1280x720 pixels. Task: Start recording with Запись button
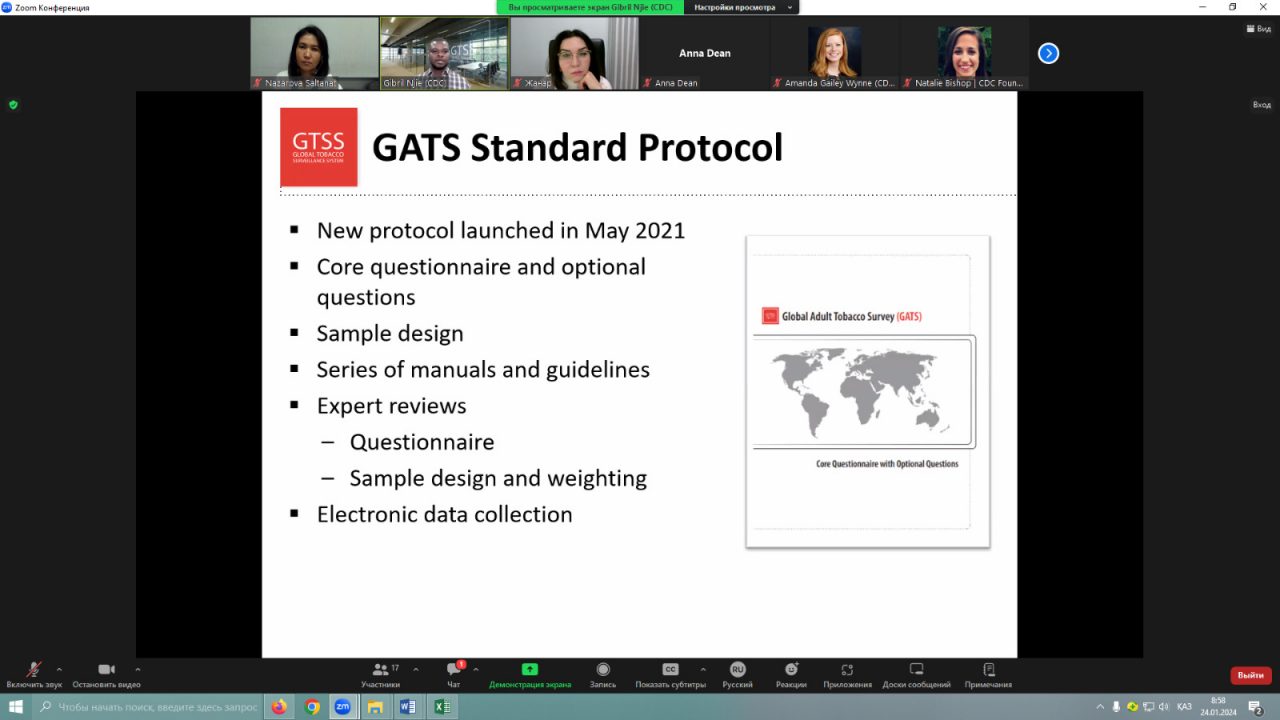pyautogui.click(x=603, y=671)
